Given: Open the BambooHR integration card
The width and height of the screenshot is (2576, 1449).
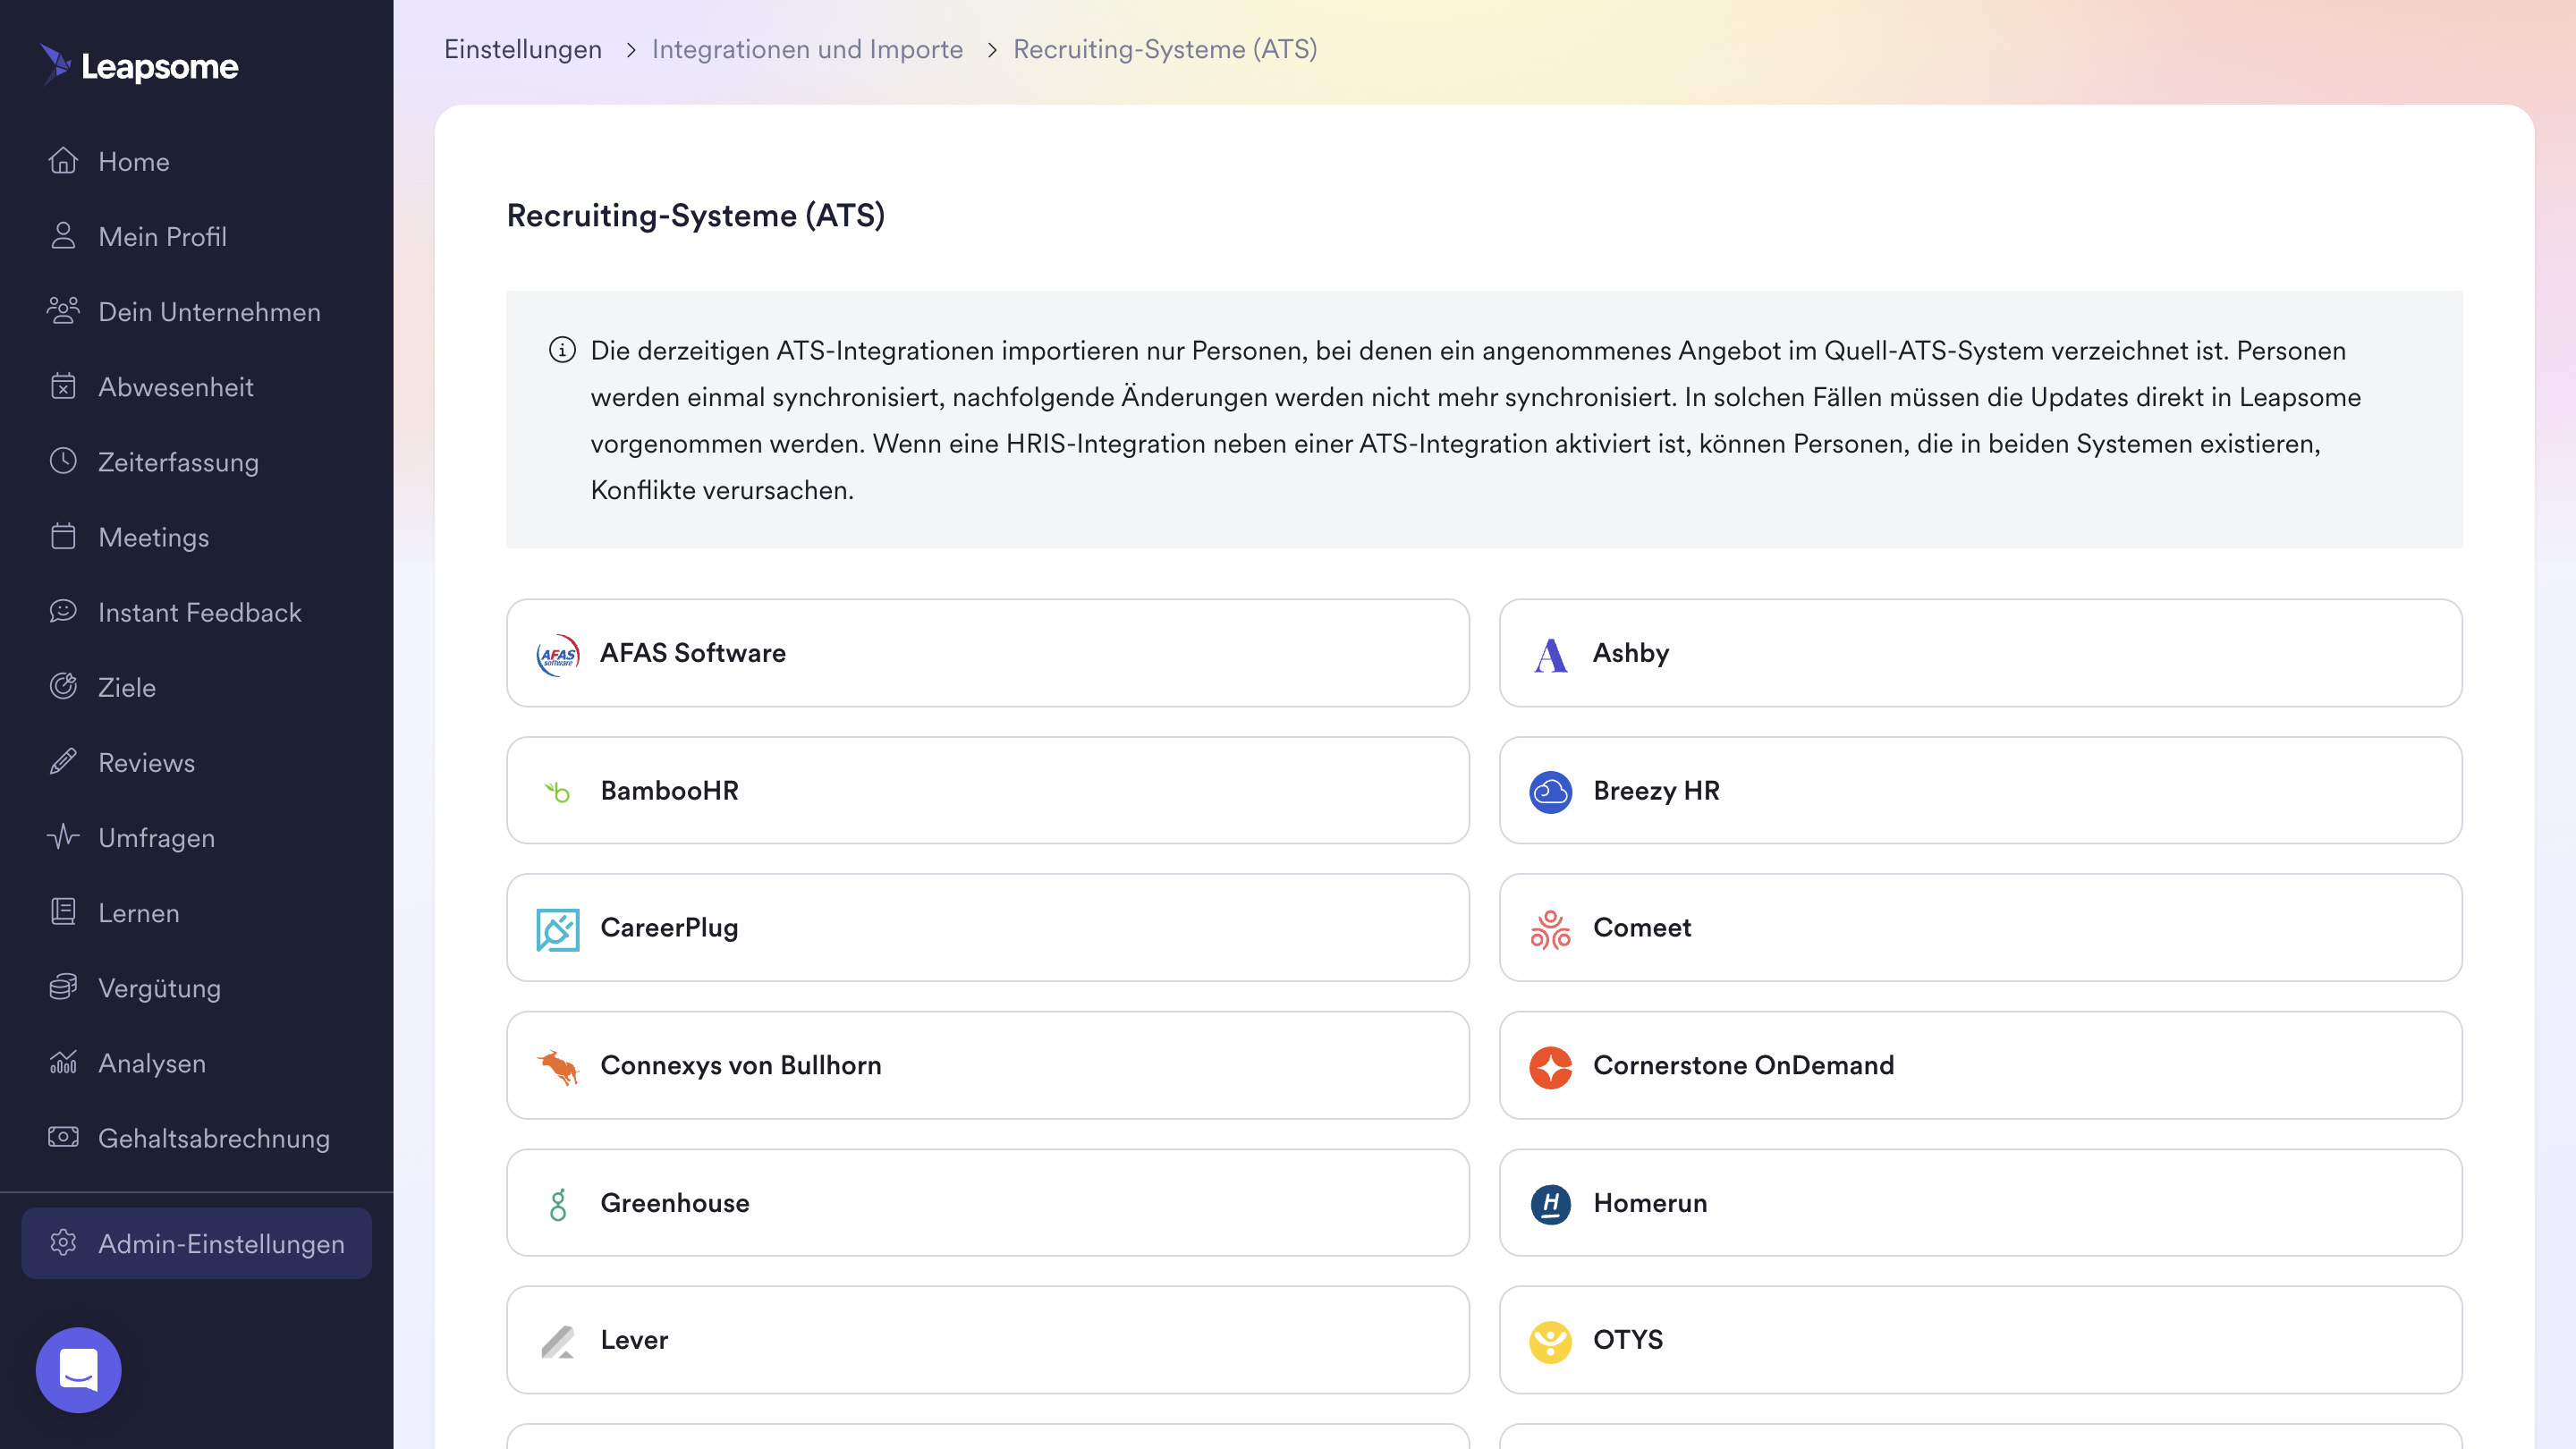Looking at the screenshot, I should click(x=988, y=790).
